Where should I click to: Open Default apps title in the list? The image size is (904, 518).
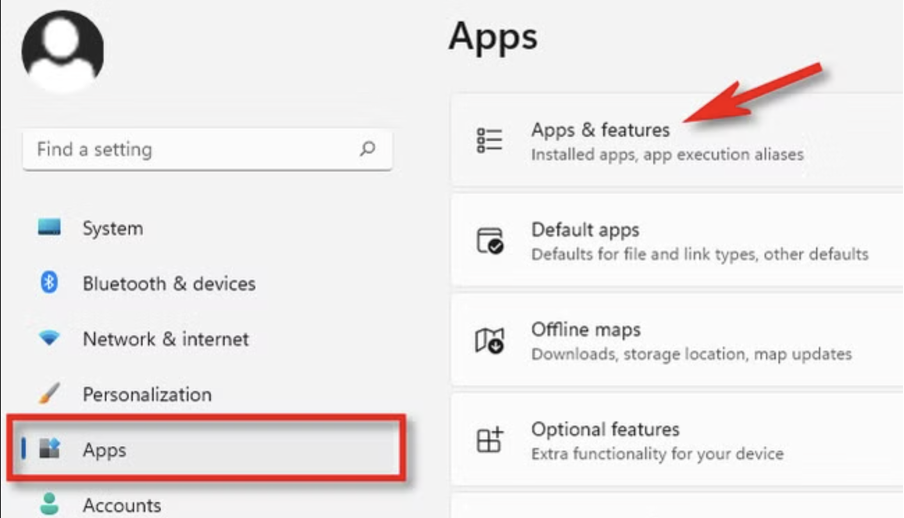[585, 230]
